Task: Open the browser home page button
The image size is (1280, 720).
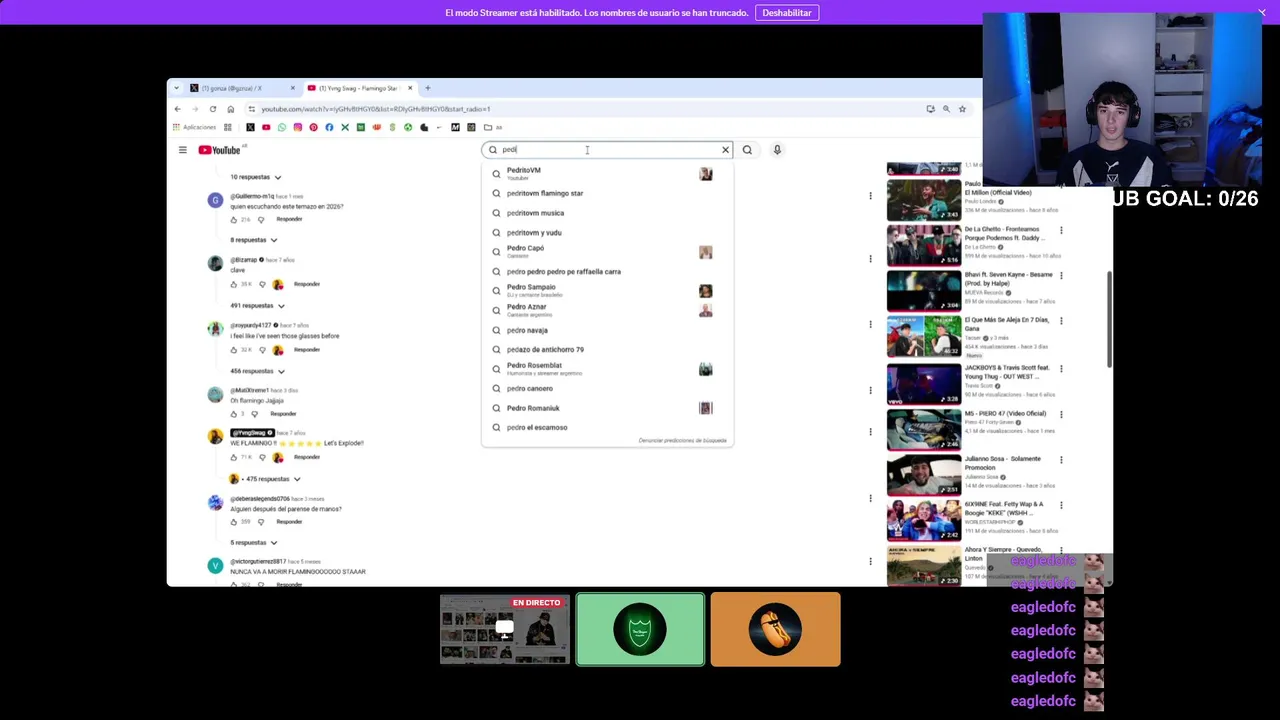Action: pyautogui.click(x=230, y=109)
